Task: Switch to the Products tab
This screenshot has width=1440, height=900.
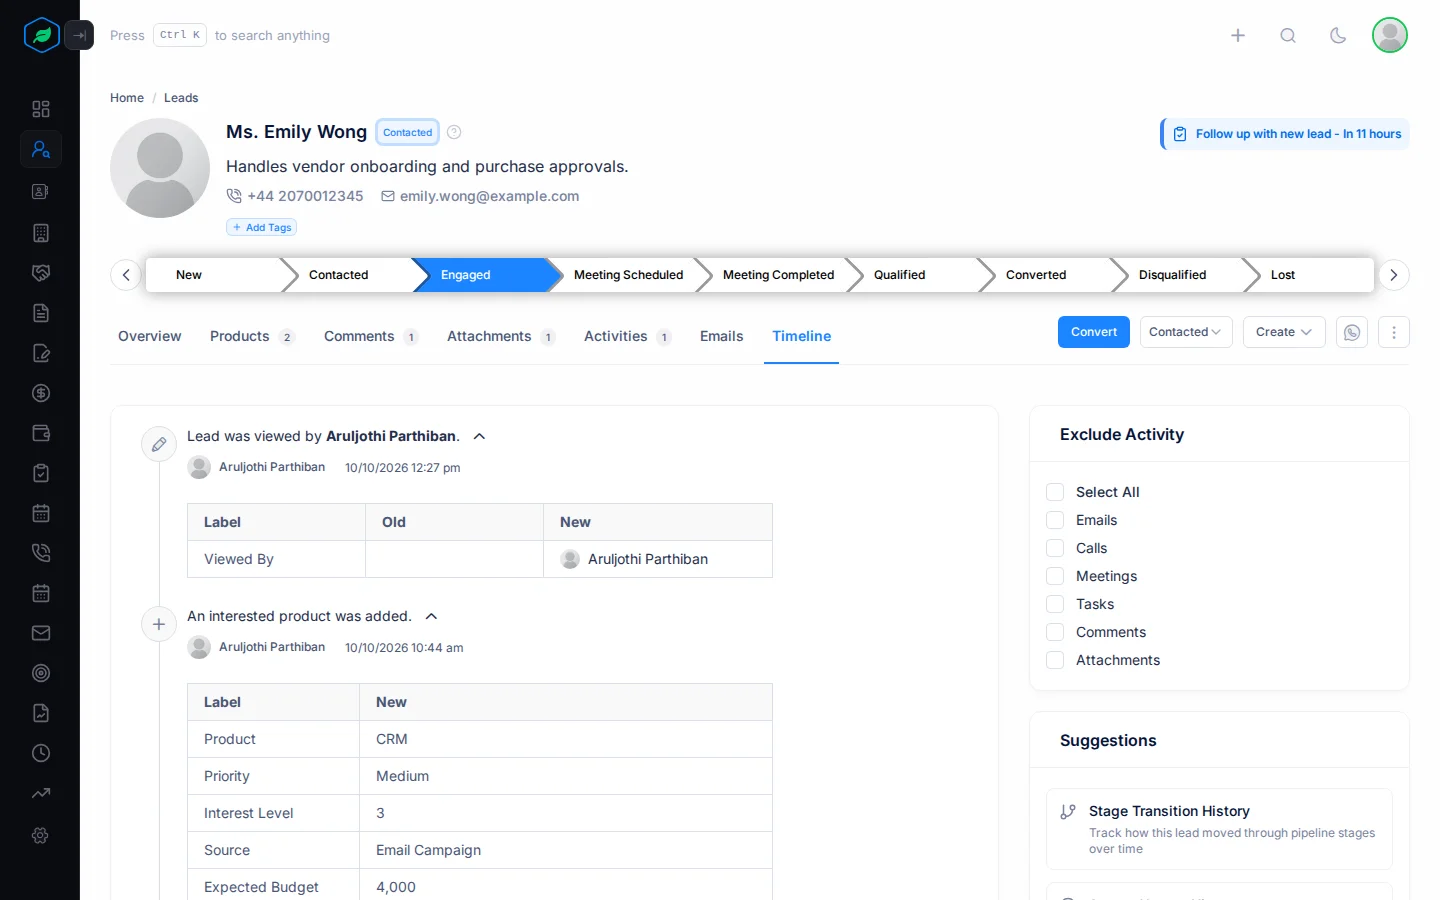Action: (252, 336)
